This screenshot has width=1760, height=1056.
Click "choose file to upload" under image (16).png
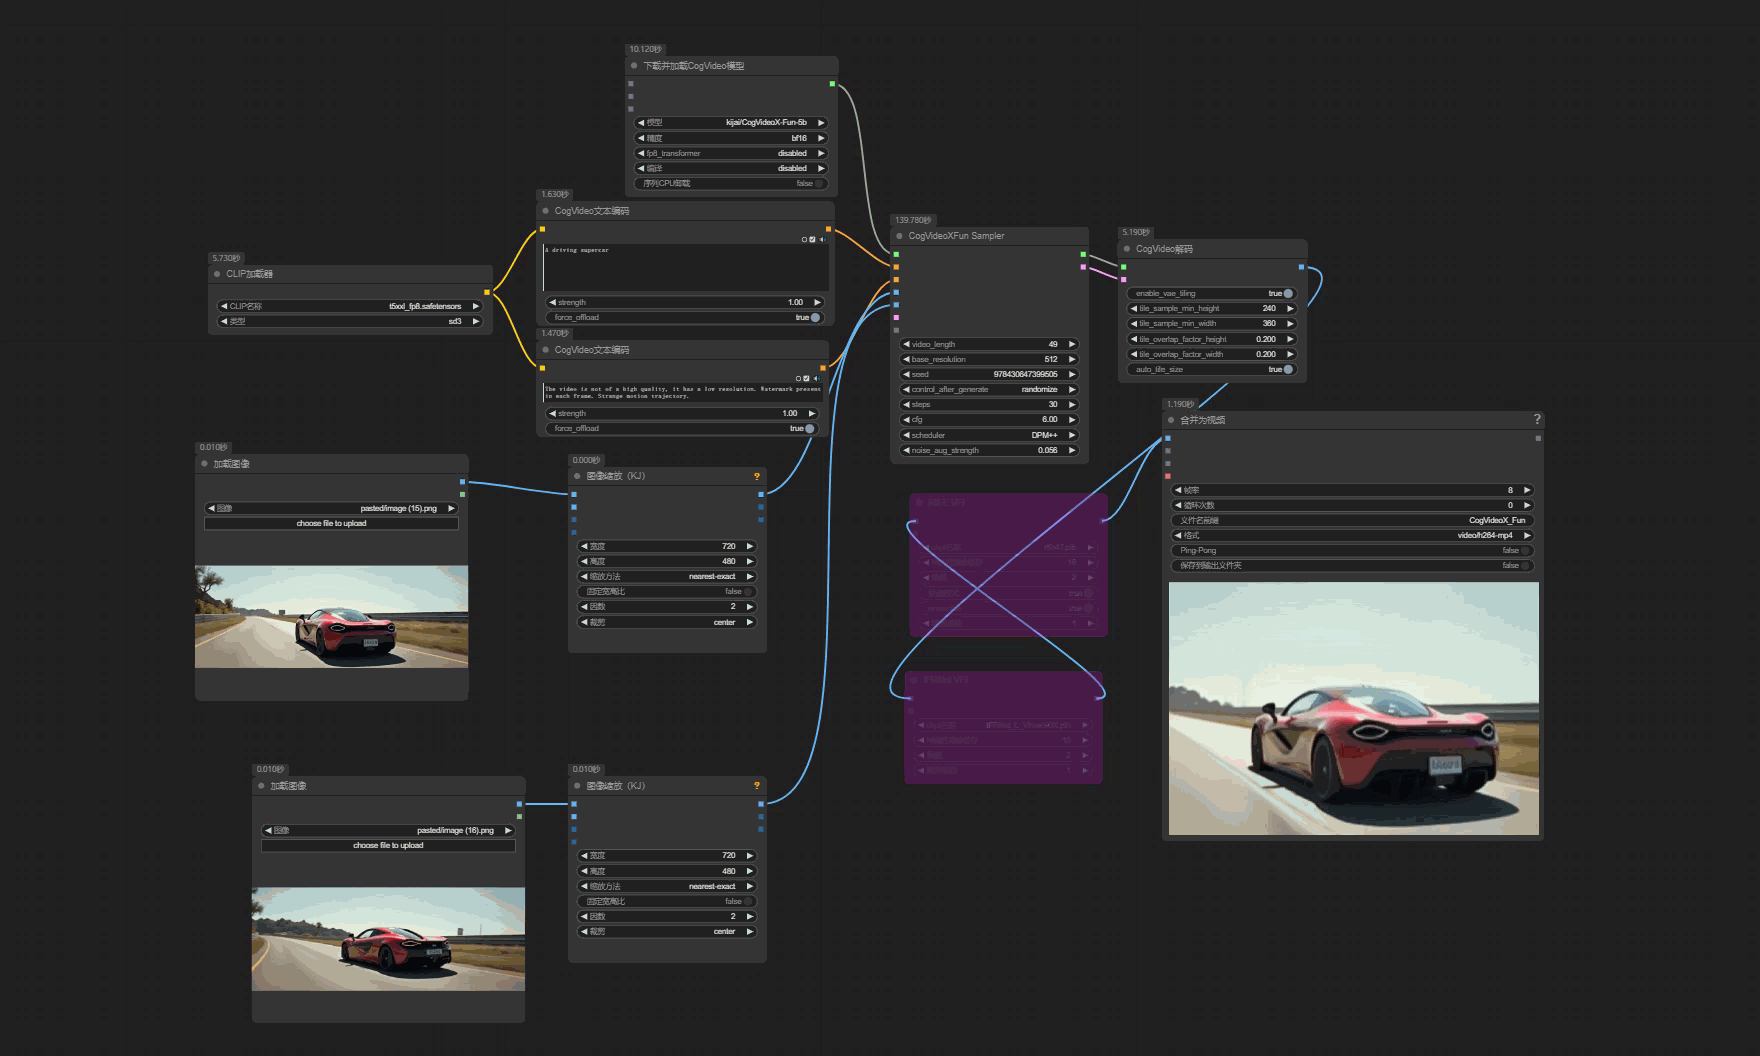point(388,845)
